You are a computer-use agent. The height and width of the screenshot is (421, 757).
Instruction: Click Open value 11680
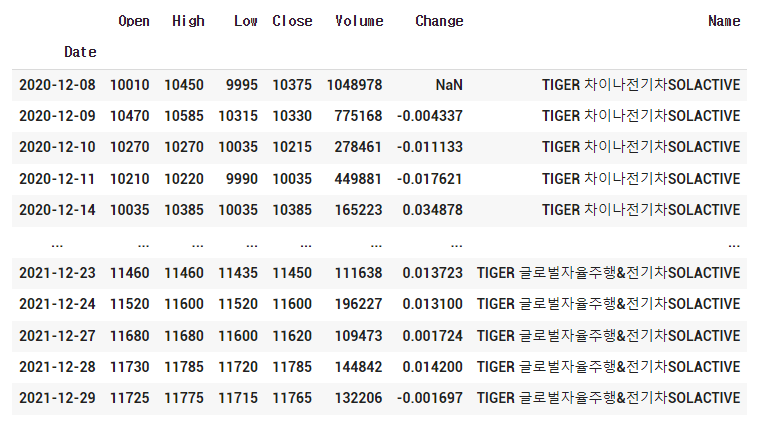[129, 336]
